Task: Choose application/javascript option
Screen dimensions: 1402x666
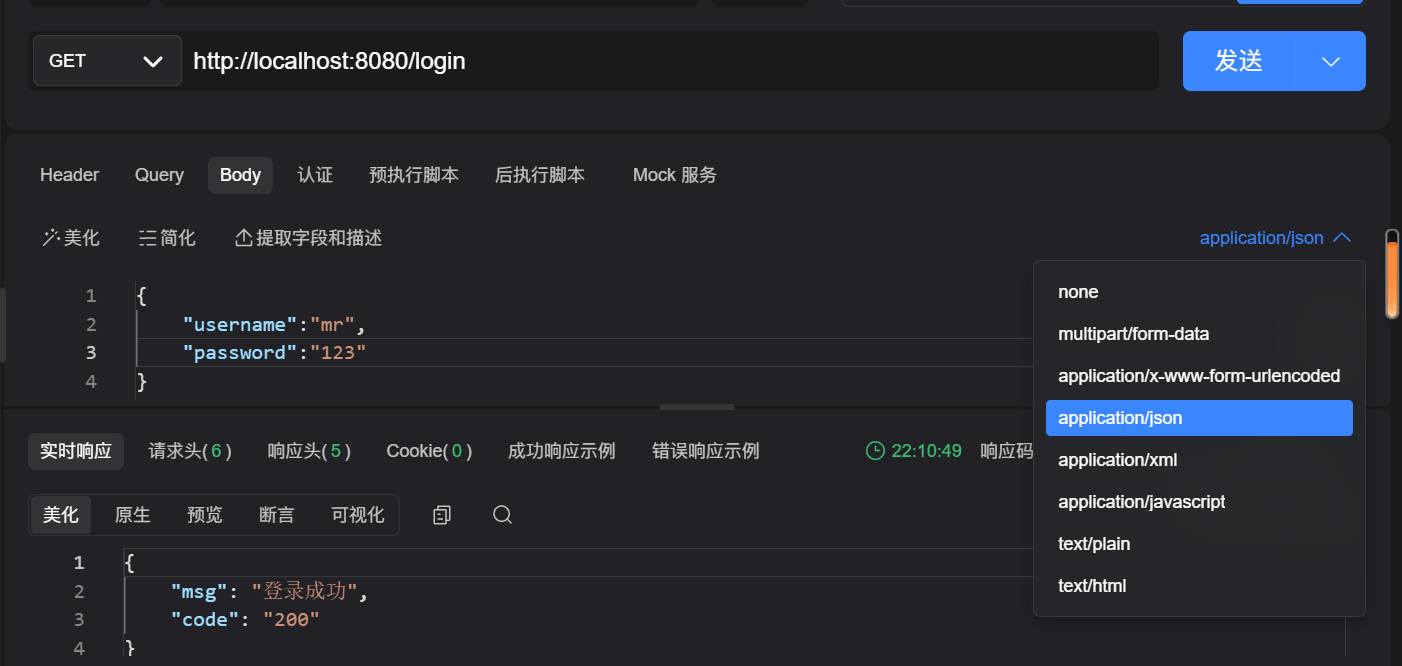Action: coord(1199,502)
